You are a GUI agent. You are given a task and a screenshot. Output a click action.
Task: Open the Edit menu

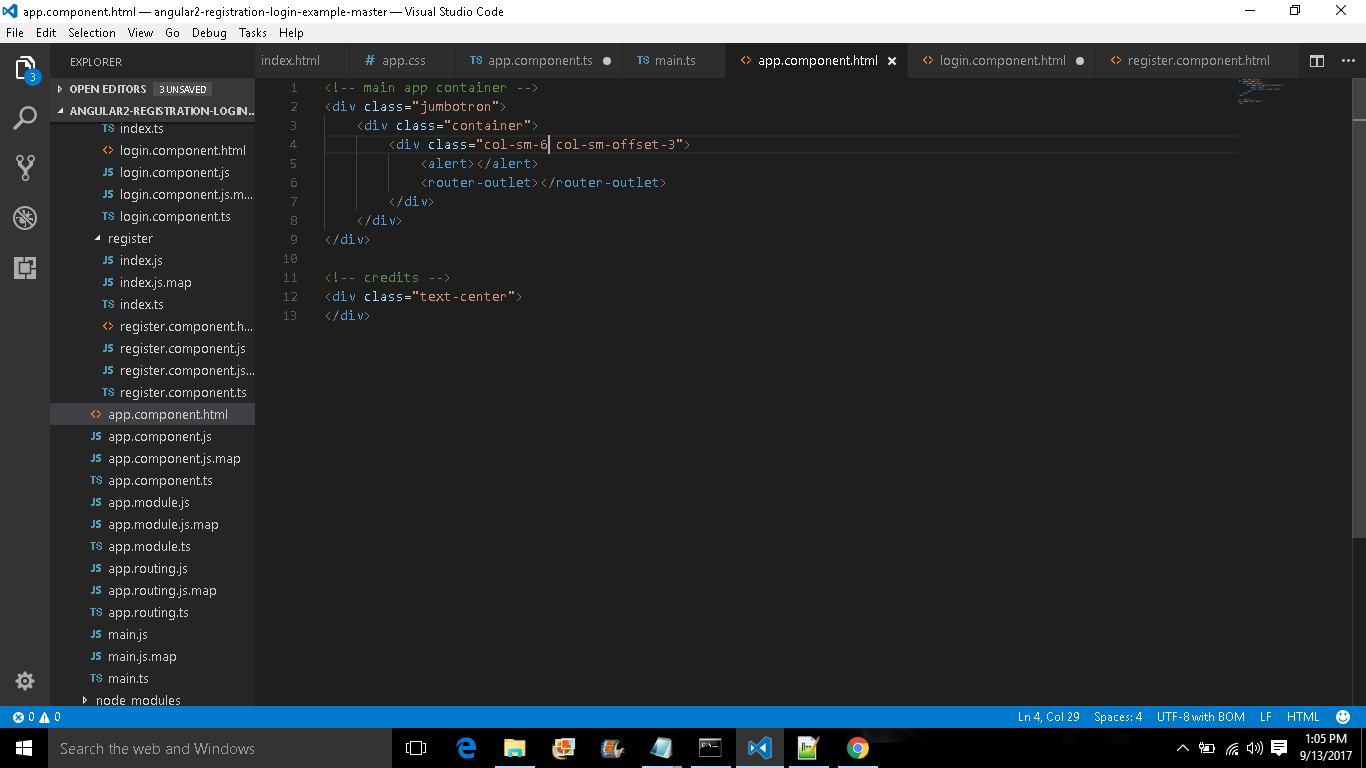coord(46,33)
